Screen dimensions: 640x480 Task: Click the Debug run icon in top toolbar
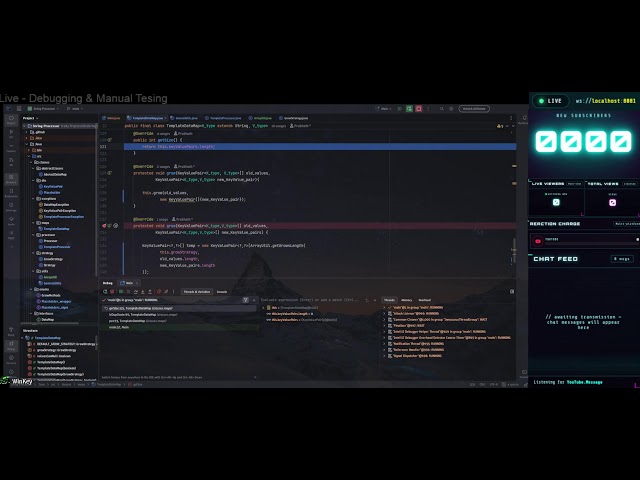(409, 109)
